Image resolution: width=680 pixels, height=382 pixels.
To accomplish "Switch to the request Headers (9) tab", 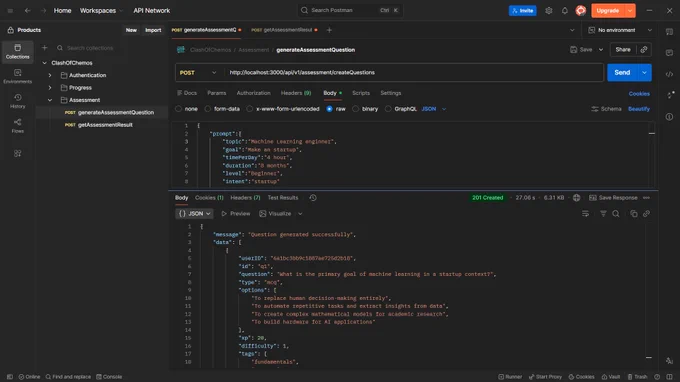I will pyautogui.click(x=296, y=93).
